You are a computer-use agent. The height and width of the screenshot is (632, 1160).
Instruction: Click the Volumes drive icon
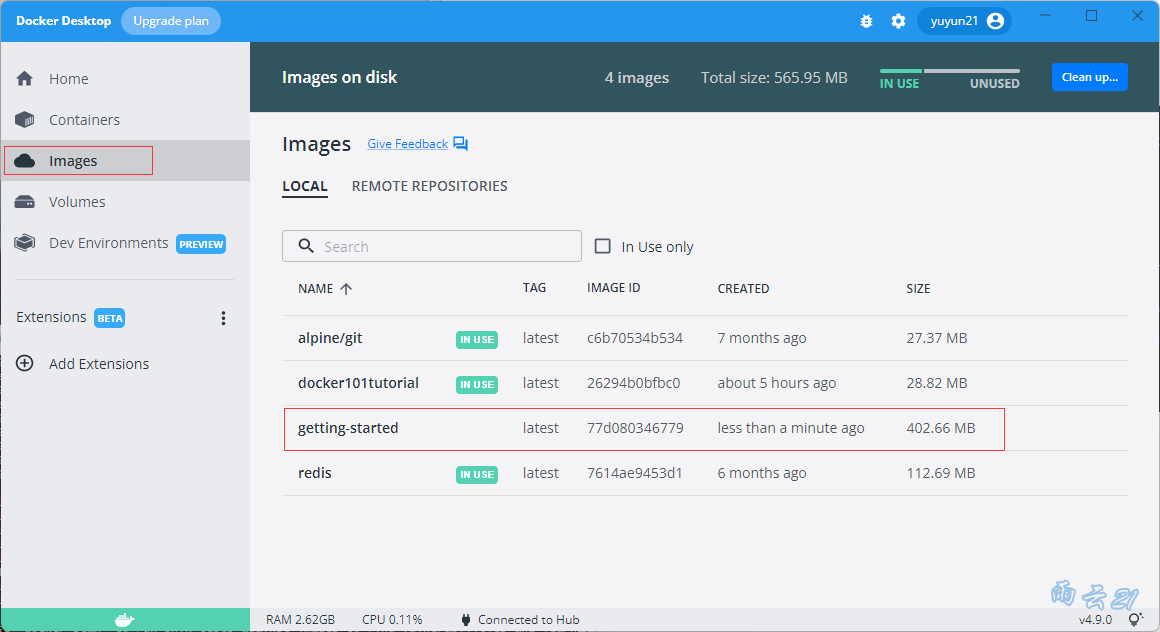[x=24, y=202]
